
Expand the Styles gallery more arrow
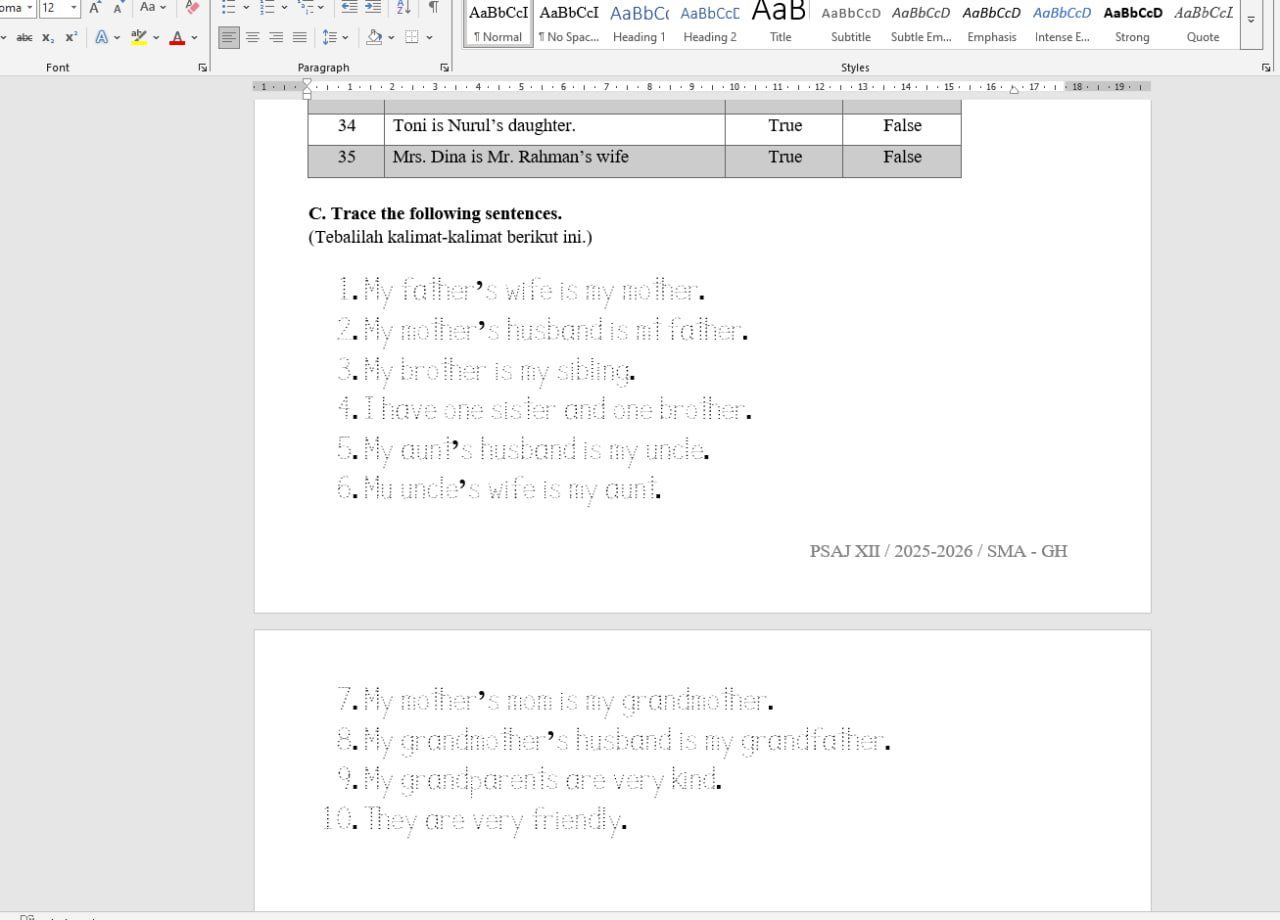coord(1251,20)
